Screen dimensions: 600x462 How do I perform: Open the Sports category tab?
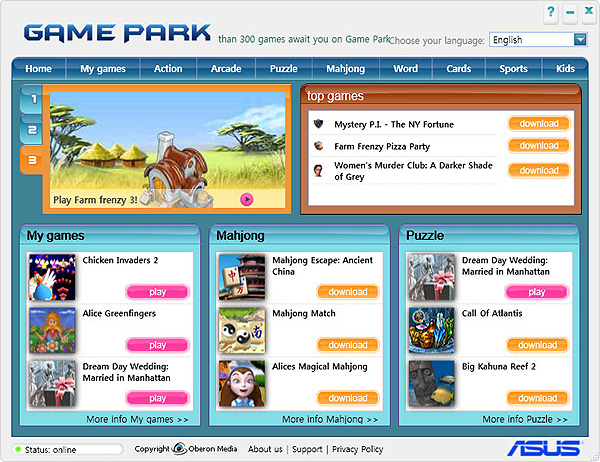coord(513,69)
